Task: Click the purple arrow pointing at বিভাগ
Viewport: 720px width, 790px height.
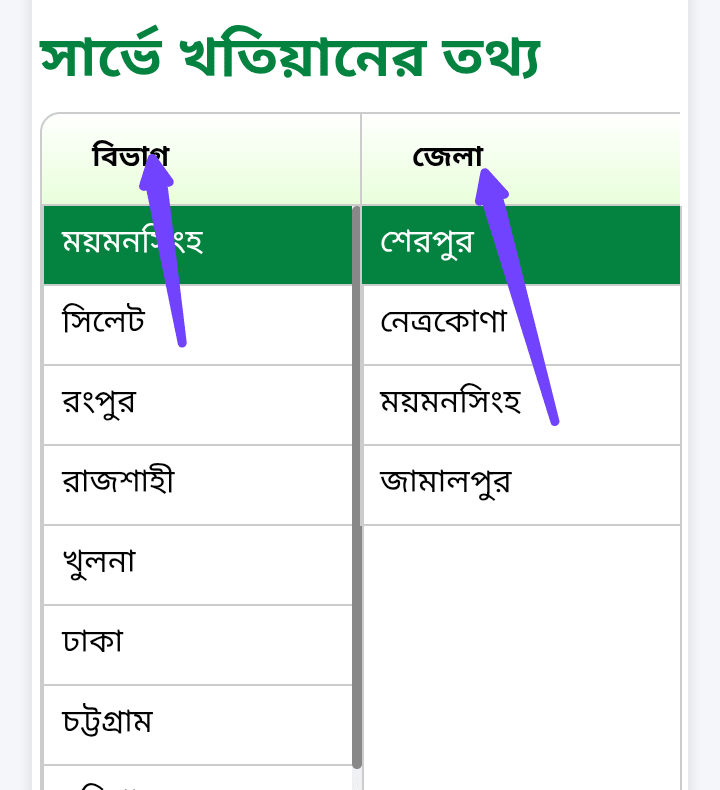Action: coord(168,260)
